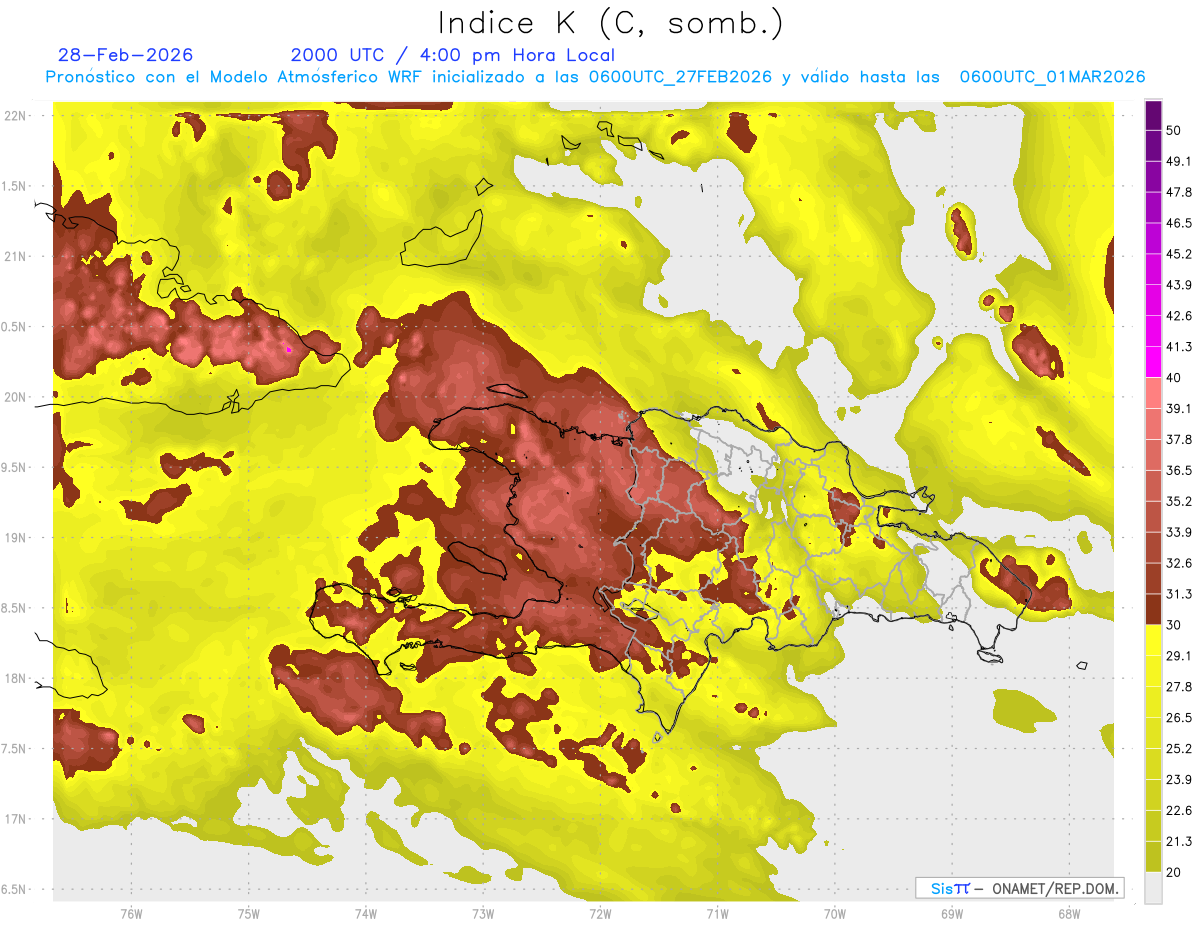Click the "70W" longitude axis label

click(x=834, y=912)
